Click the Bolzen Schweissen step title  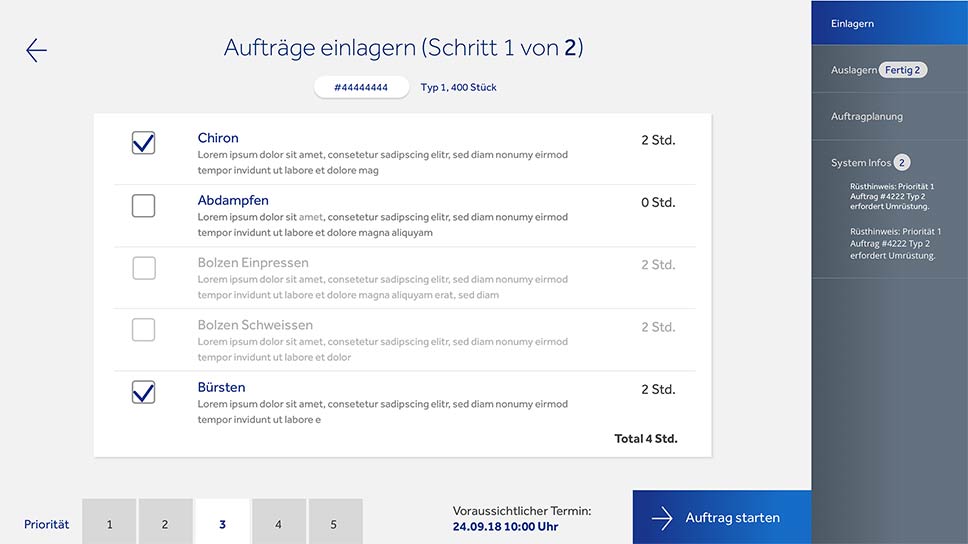[255, 325]
